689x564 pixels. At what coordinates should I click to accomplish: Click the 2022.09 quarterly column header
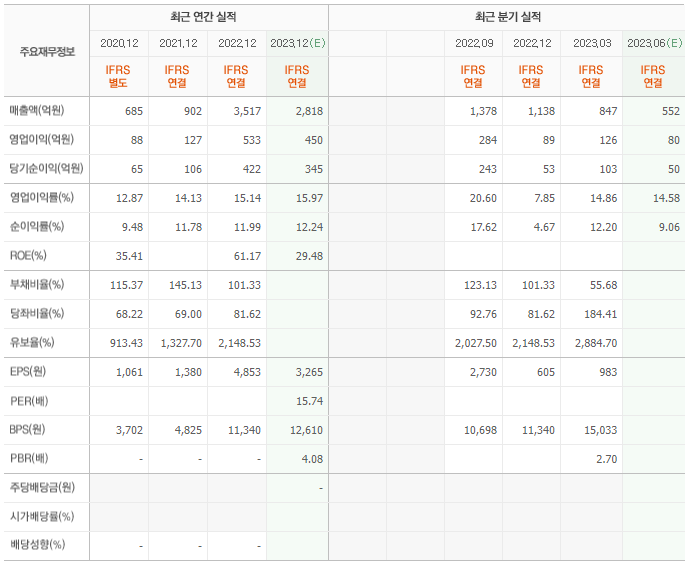pyautogui.click(x=474, y=43)
